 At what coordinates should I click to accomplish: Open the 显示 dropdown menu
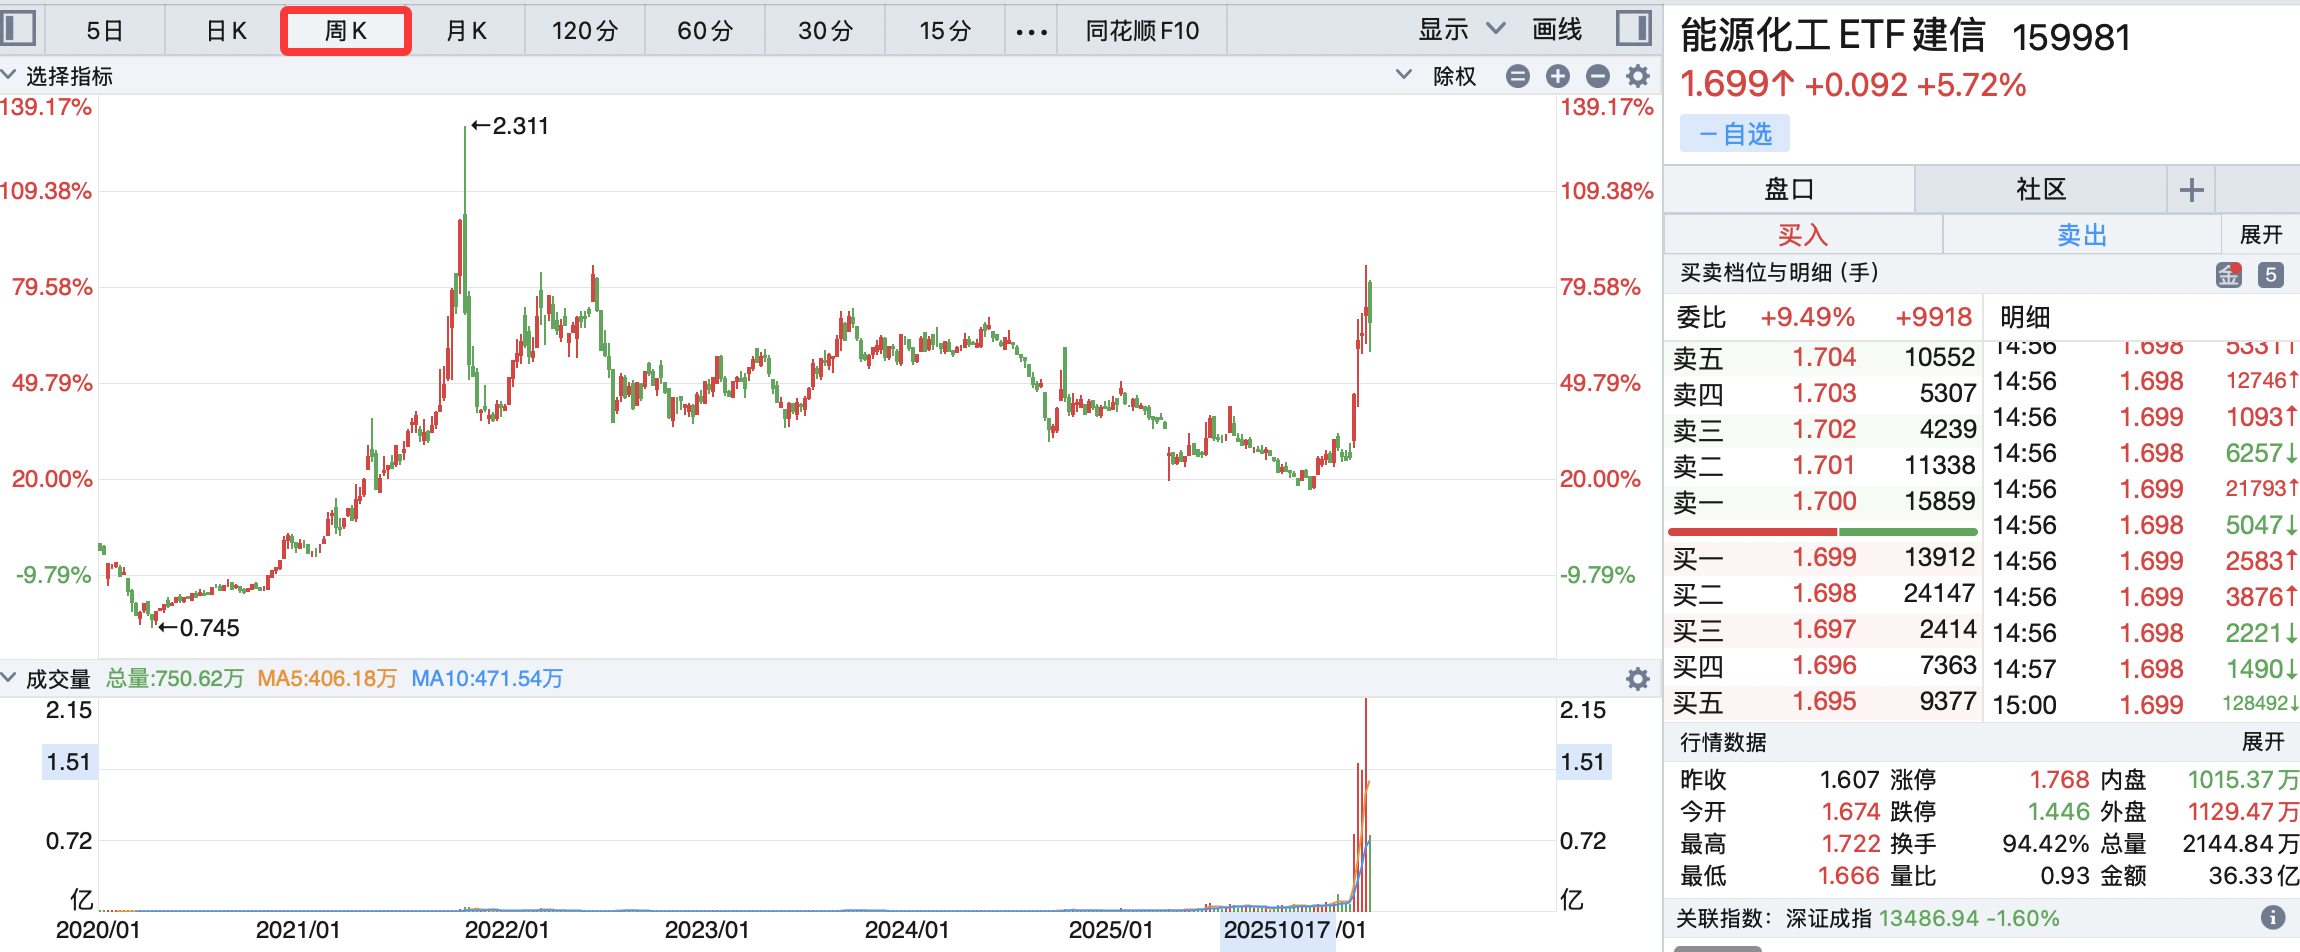click(x=1461, y=30)
